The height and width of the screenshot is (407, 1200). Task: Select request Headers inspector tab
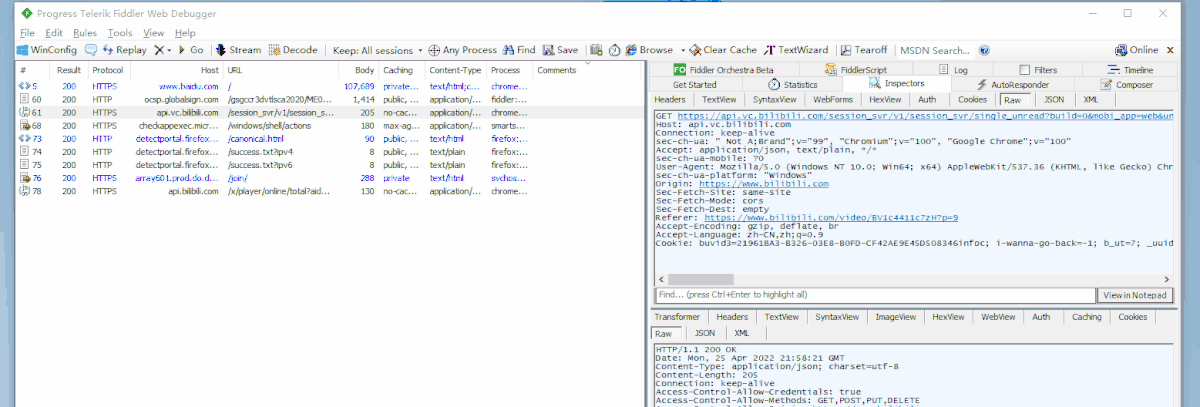pos(670,100)
